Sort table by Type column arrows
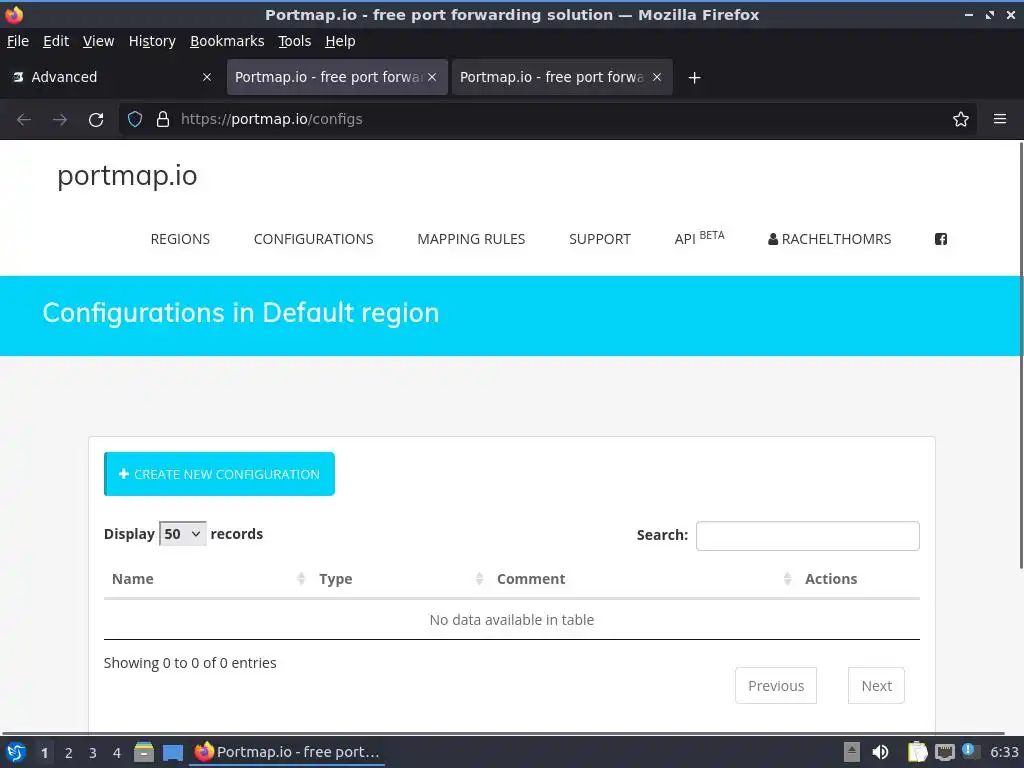This screenshot has height=768, width=1024. coord(479,579)
